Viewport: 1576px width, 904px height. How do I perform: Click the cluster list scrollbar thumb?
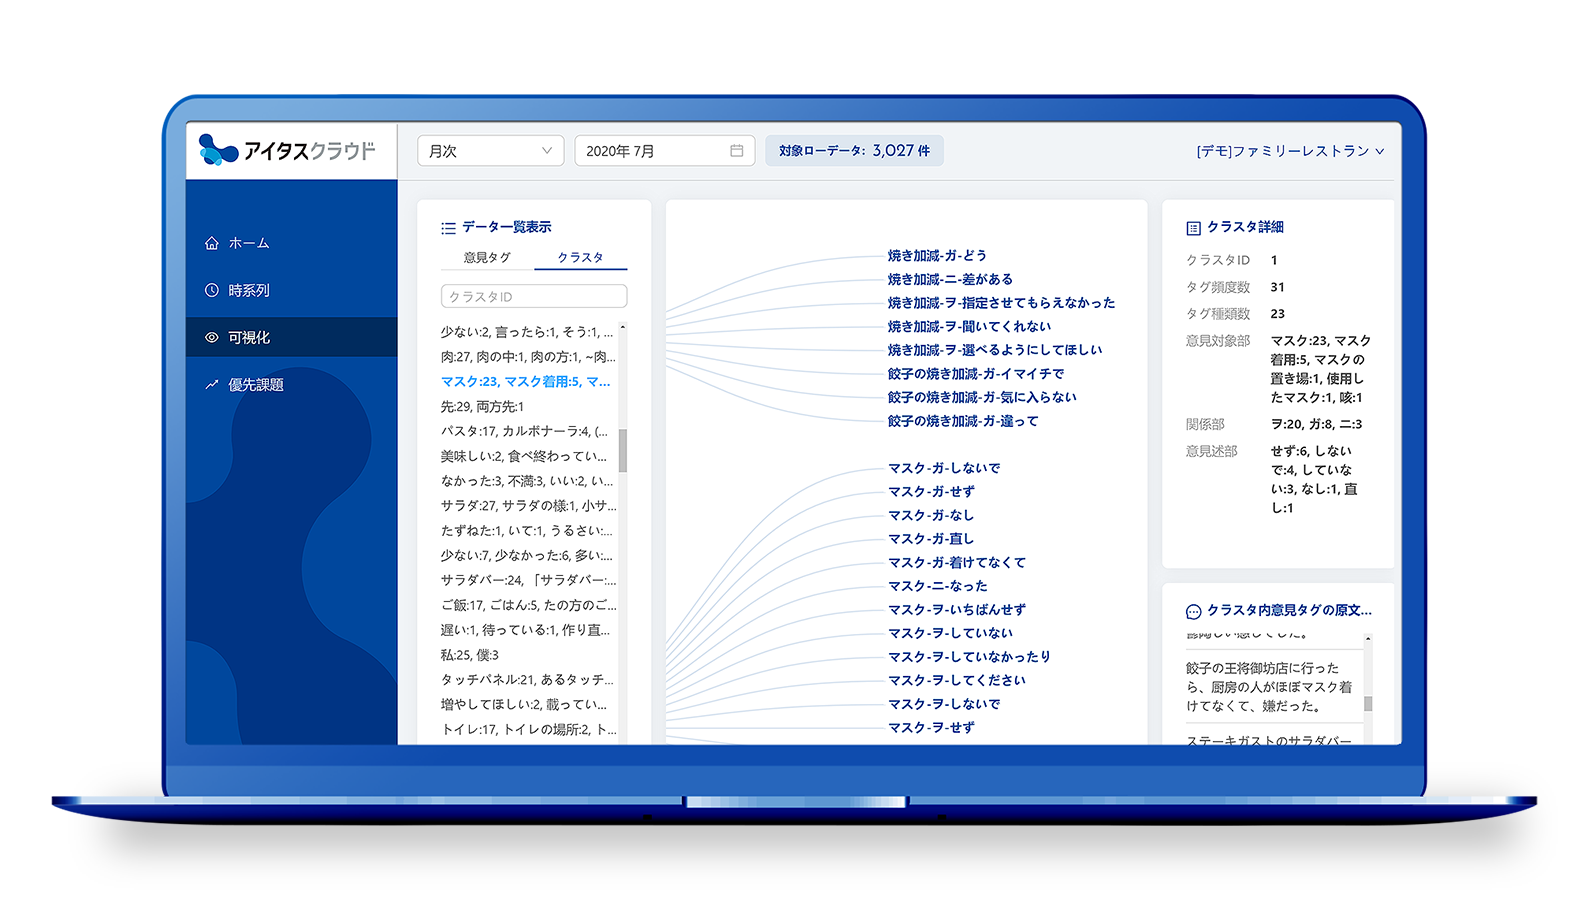[x=623, y=450]
